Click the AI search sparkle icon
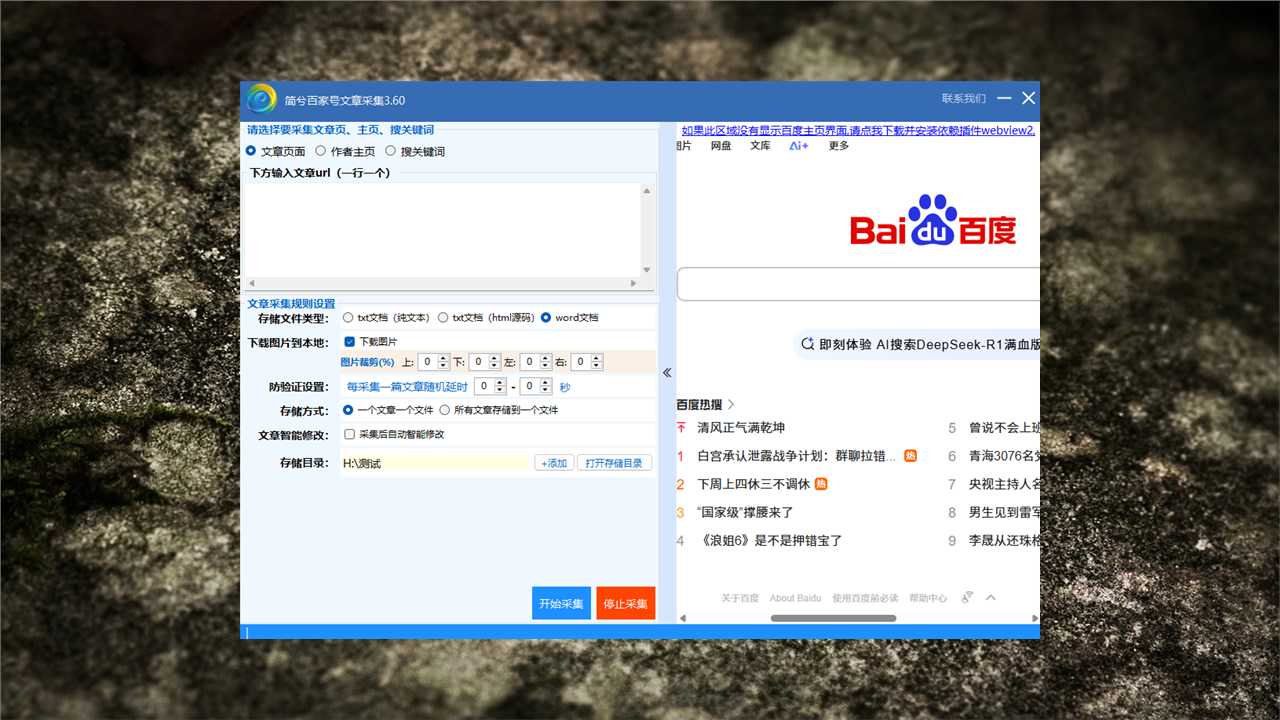1280x720 pixels. tap(807, 344)
